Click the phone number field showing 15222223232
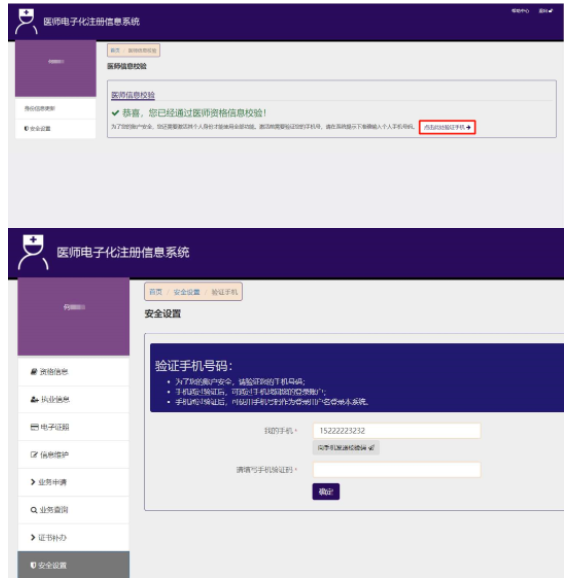The image size is (573, 581). pos(397,431)
